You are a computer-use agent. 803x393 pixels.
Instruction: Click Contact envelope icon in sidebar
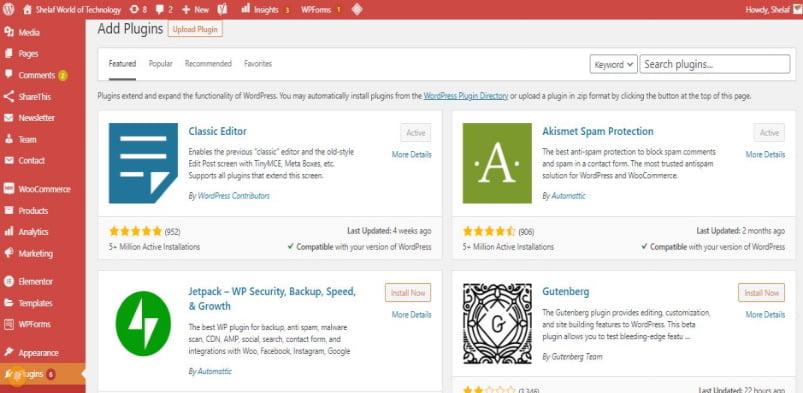point(9,160)
